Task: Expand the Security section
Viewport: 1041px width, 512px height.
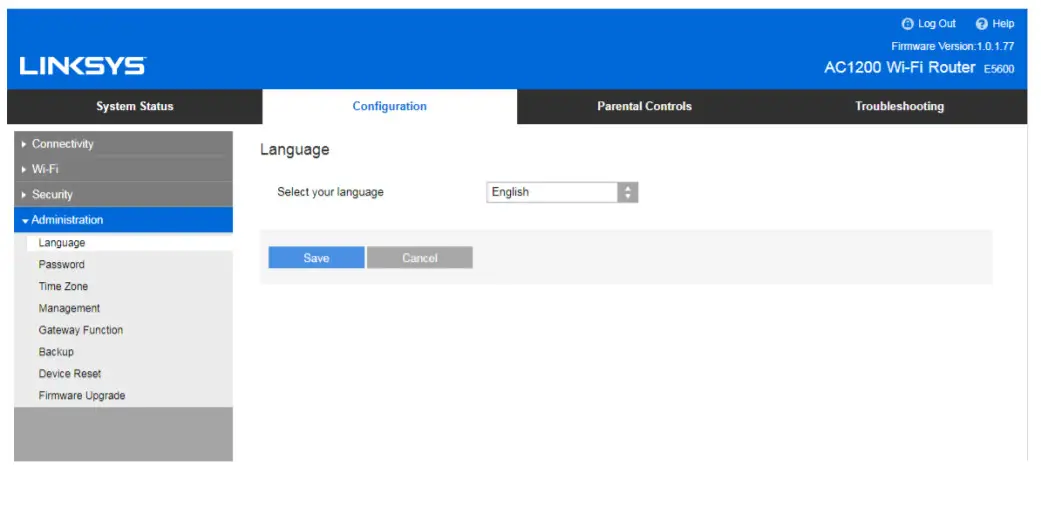Action: pyautogui.click(x=123, y=195)
